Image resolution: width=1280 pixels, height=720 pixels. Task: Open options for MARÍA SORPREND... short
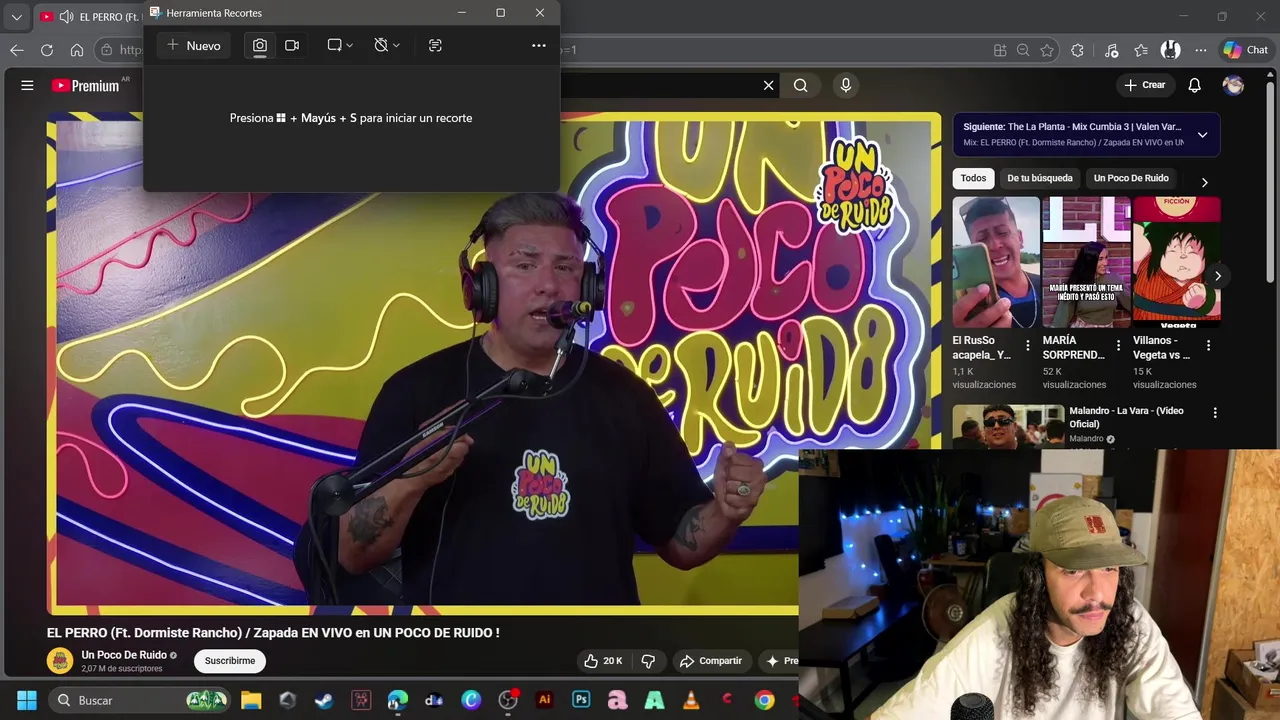1117,346
